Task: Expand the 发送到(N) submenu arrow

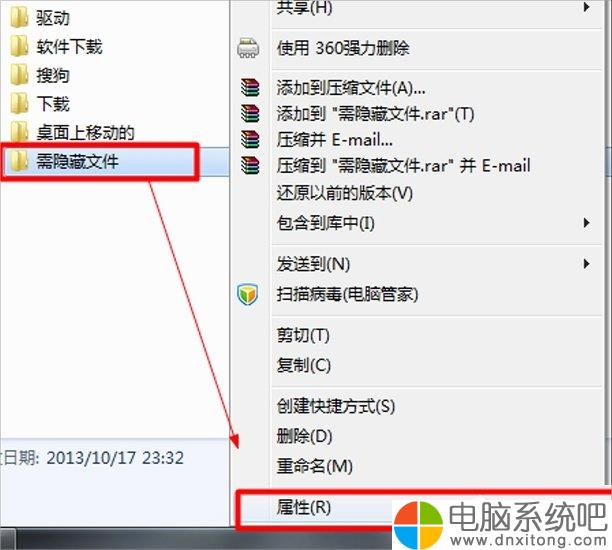Action: [586, 263]
